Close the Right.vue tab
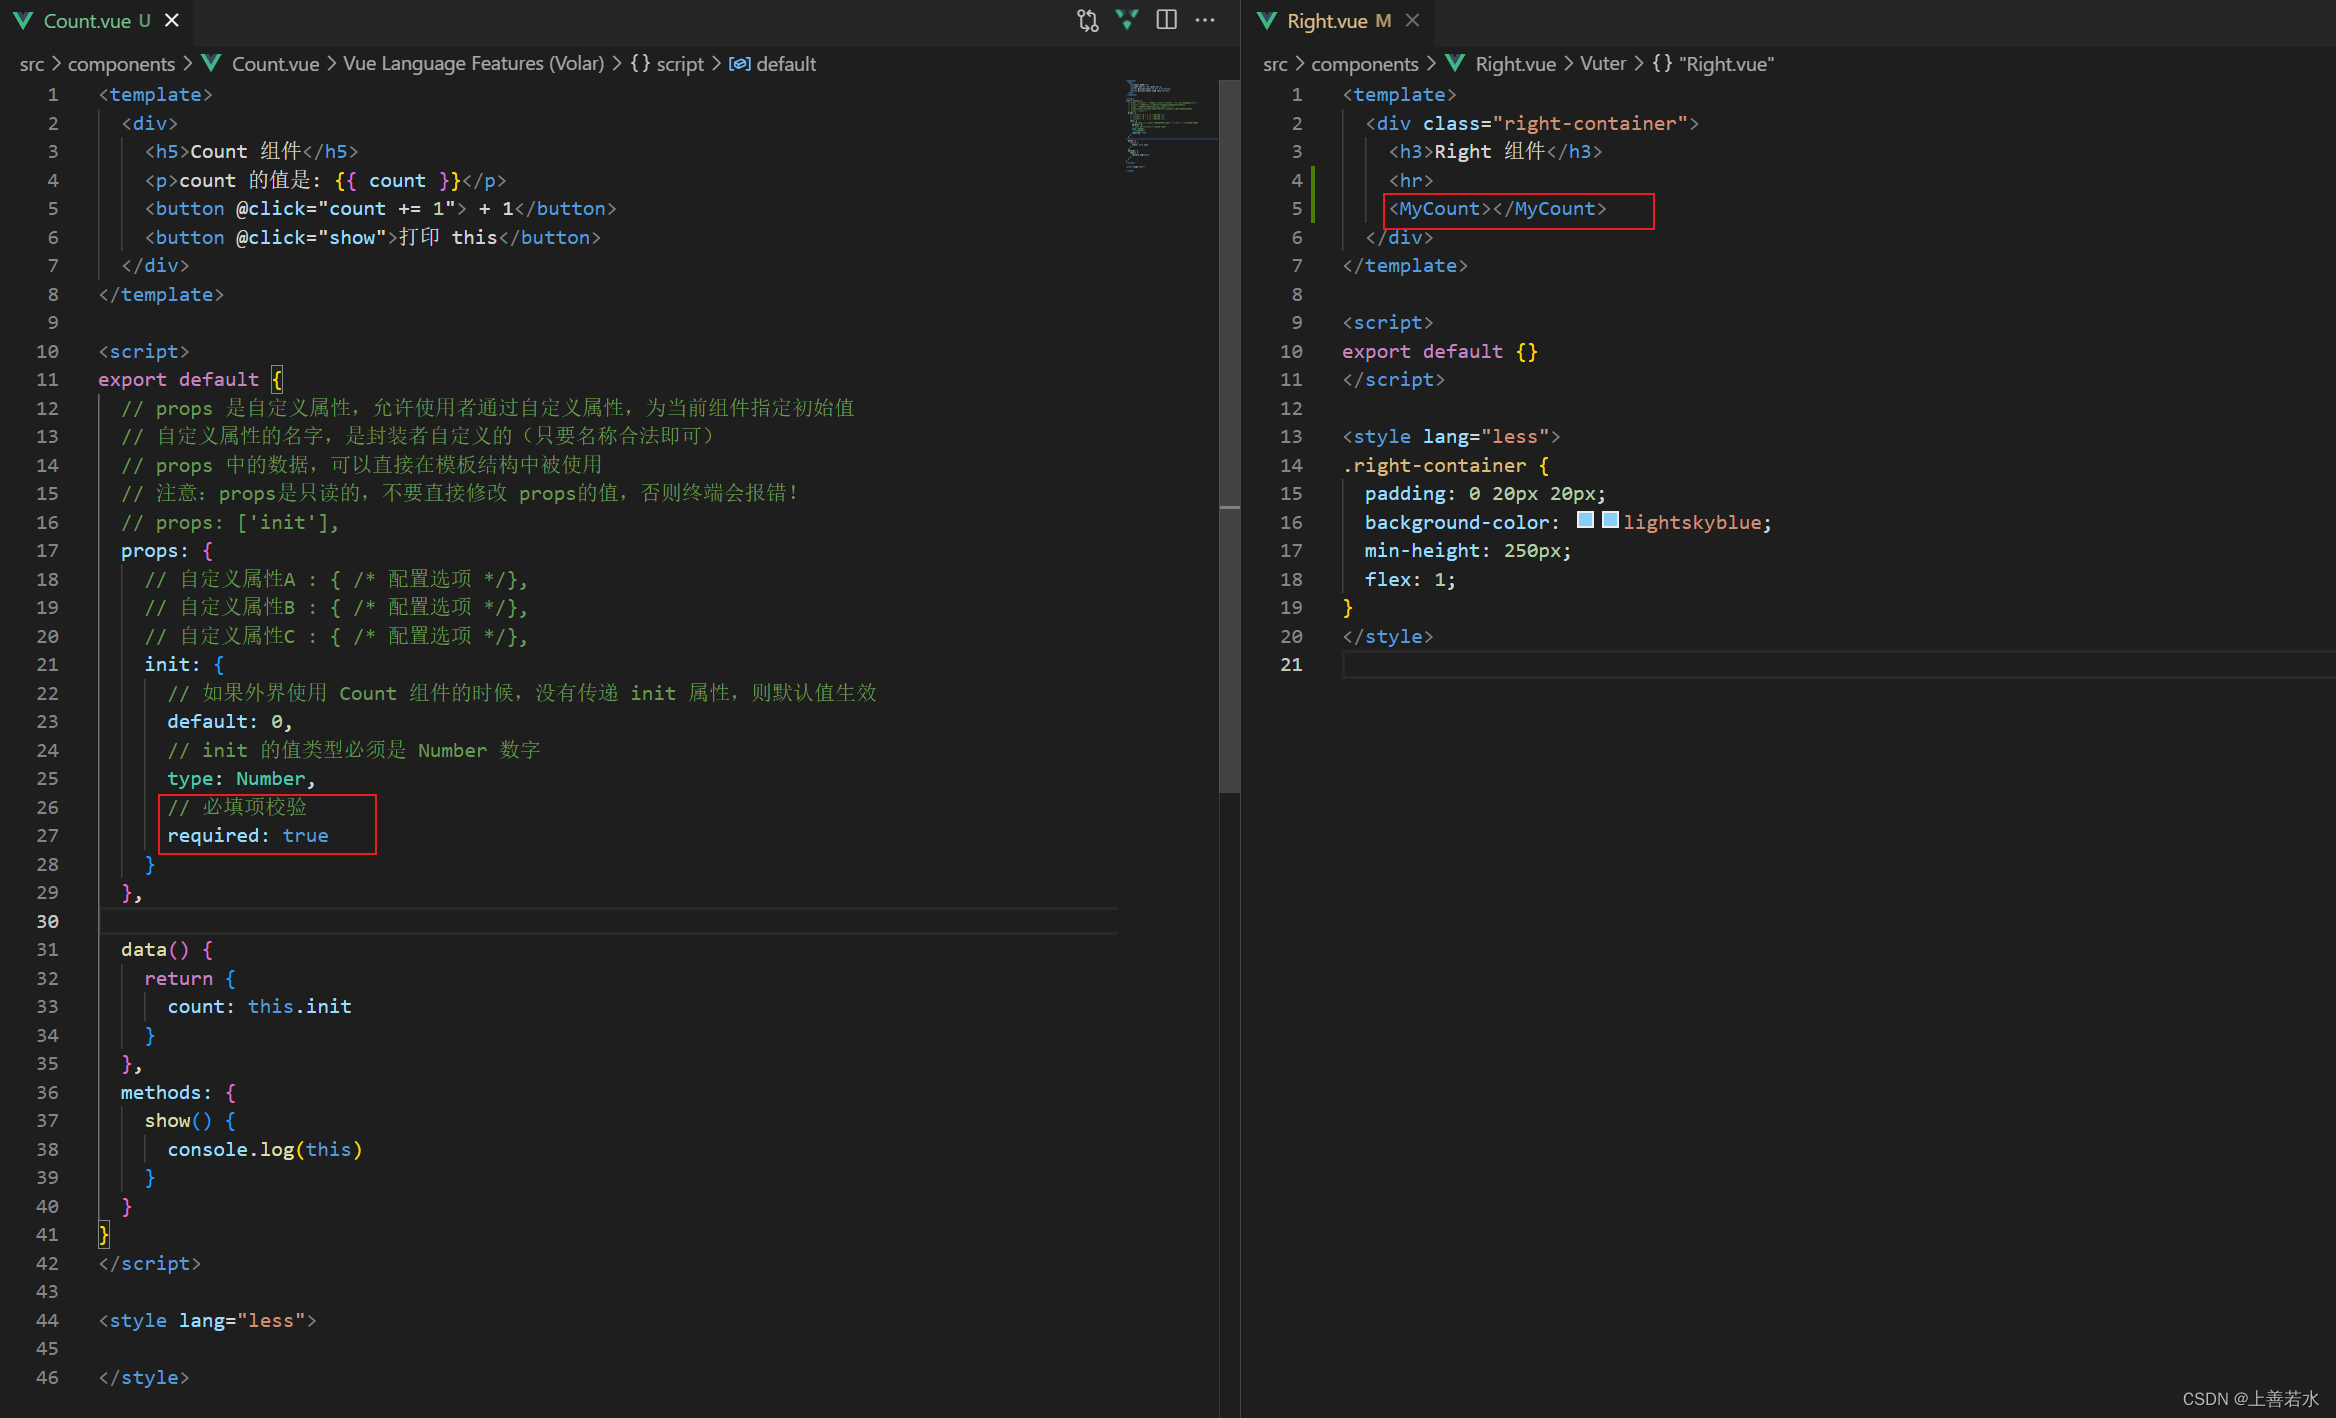This screenshot has width=2336, height=1418. pyautogui.click(x=1412, y=20)
